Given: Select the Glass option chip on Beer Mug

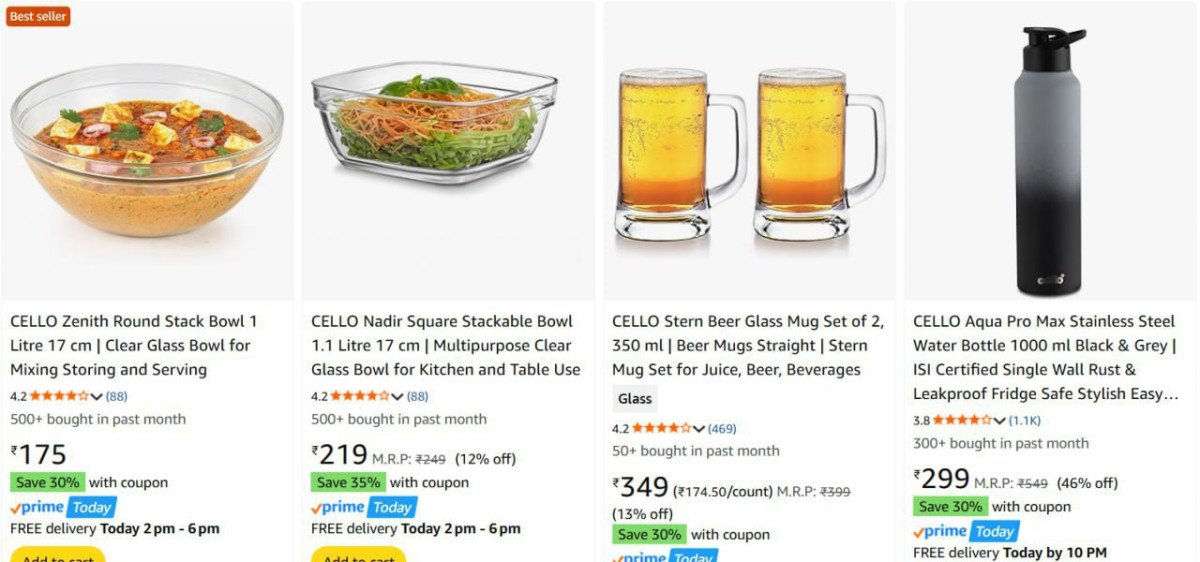Looking at the screenshot, I should point(635,399).
